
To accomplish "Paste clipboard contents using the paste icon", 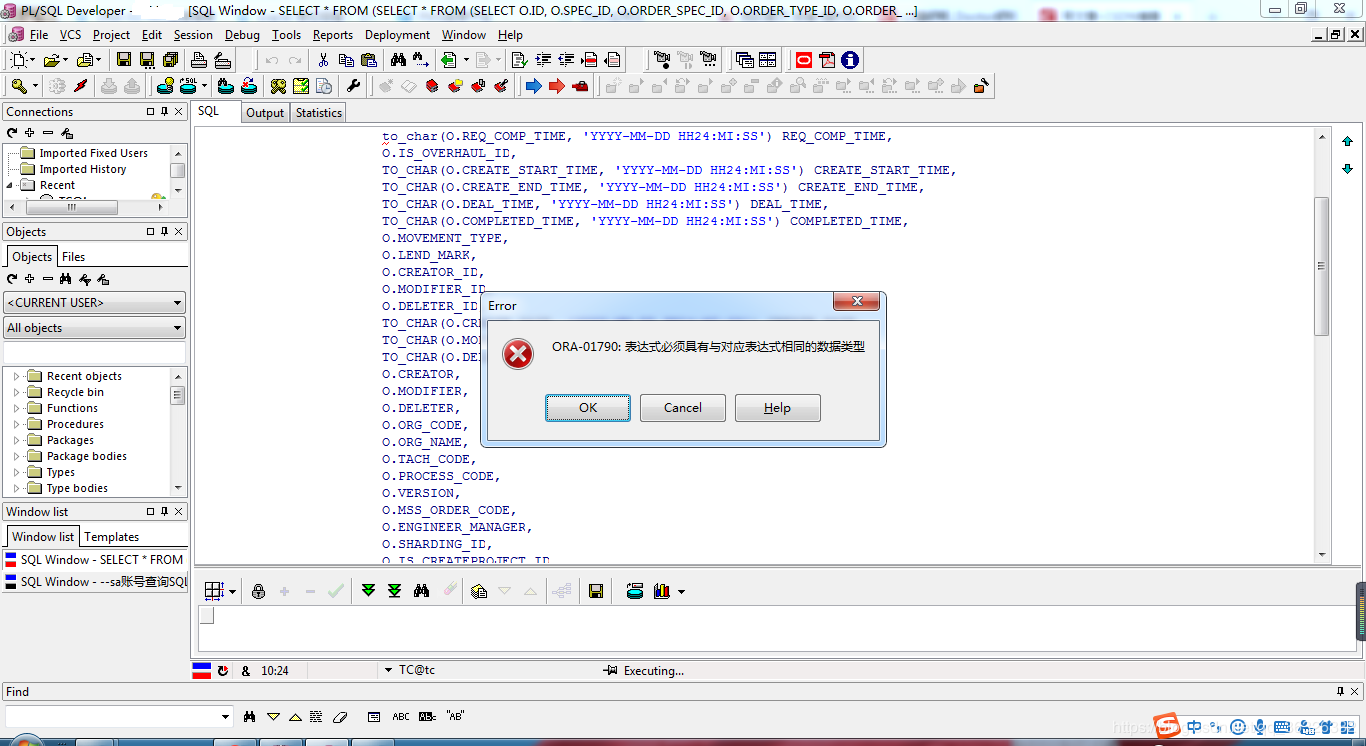I will tap(368, 60).
